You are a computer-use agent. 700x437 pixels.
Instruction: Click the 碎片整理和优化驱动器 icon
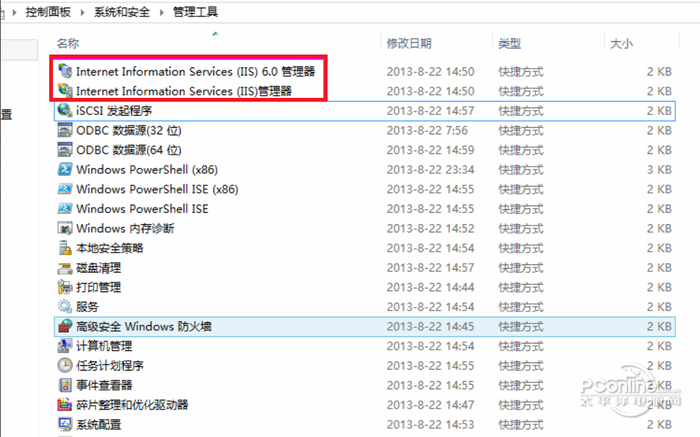coord(65,405)
